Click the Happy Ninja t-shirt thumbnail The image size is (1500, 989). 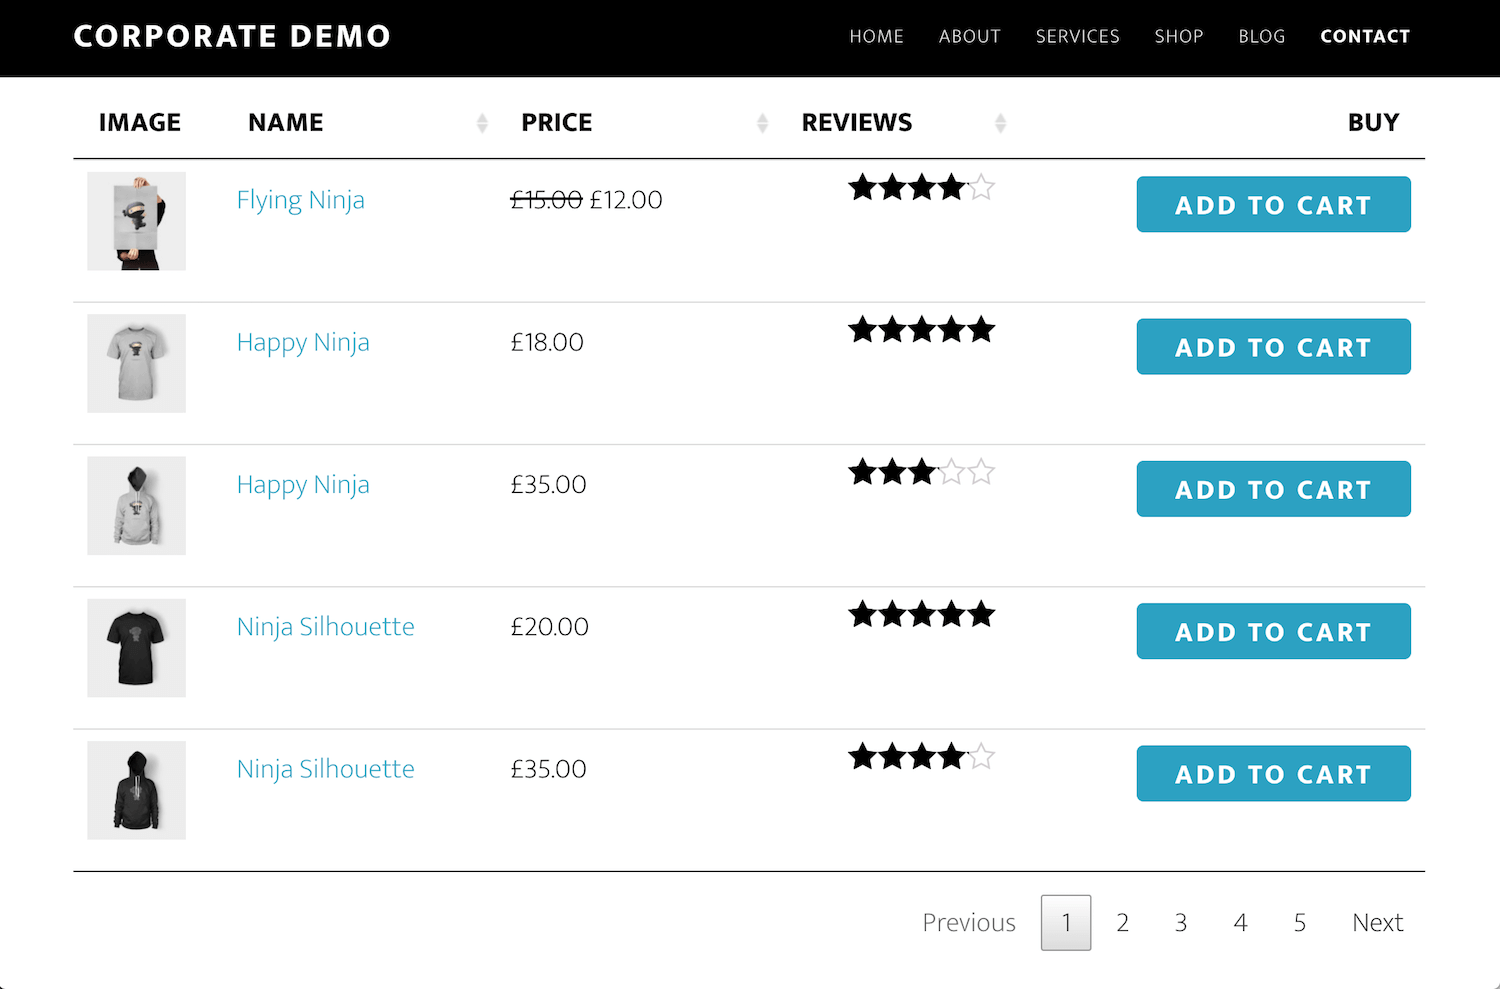point(136,363)
